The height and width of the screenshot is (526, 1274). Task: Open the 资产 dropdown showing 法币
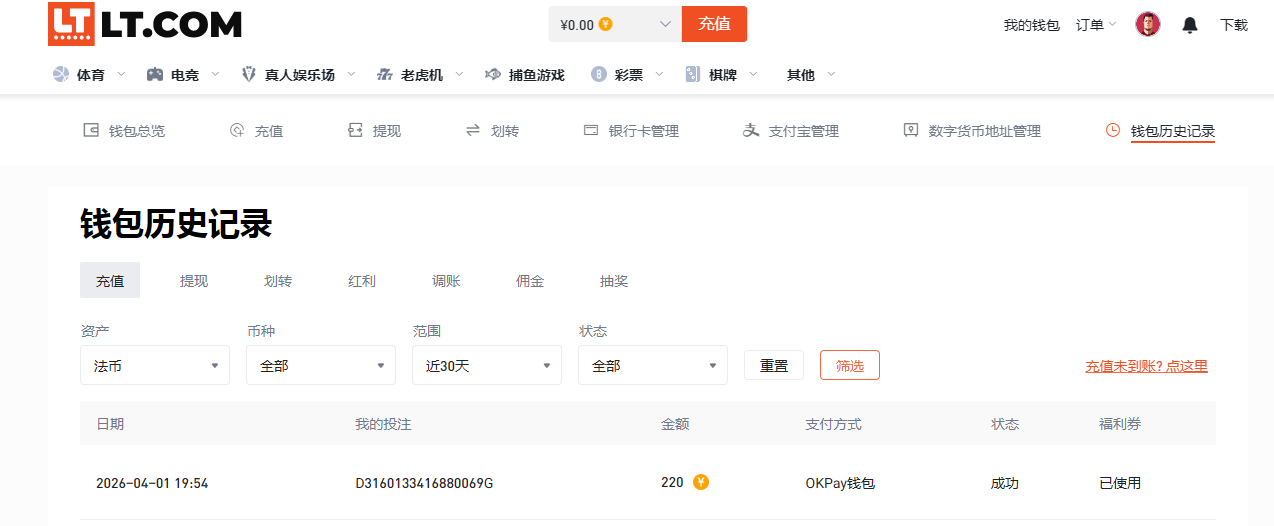tap(155, 365)
